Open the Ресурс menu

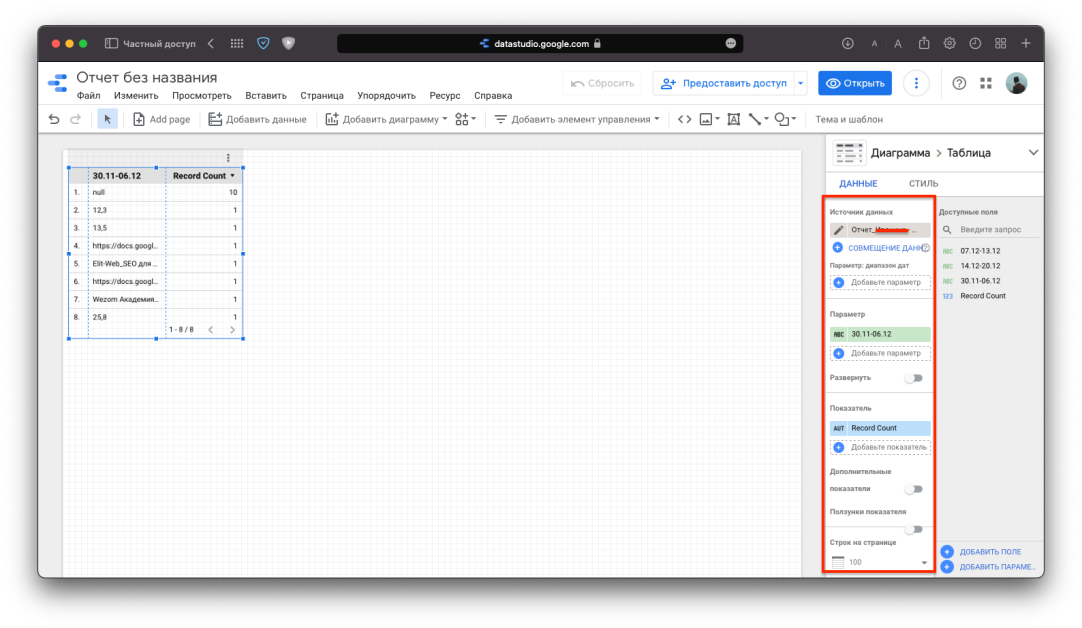(x=444, y=96)
